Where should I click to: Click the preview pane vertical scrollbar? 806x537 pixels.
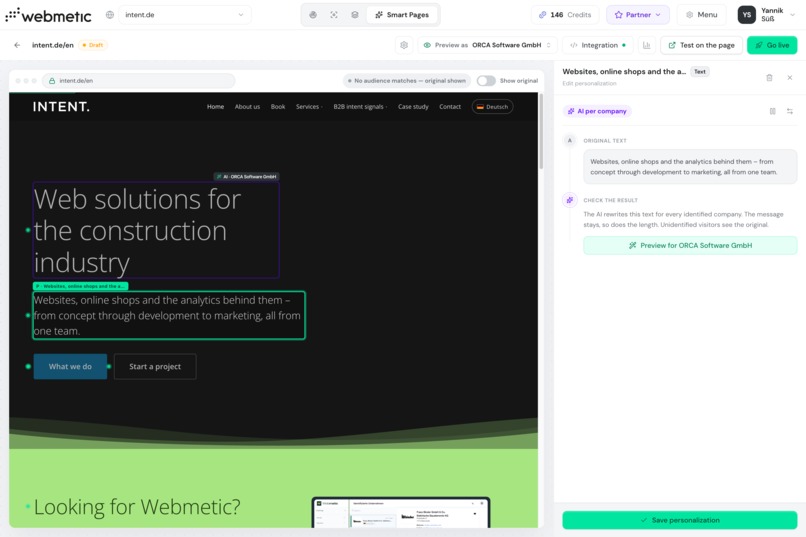541,132
